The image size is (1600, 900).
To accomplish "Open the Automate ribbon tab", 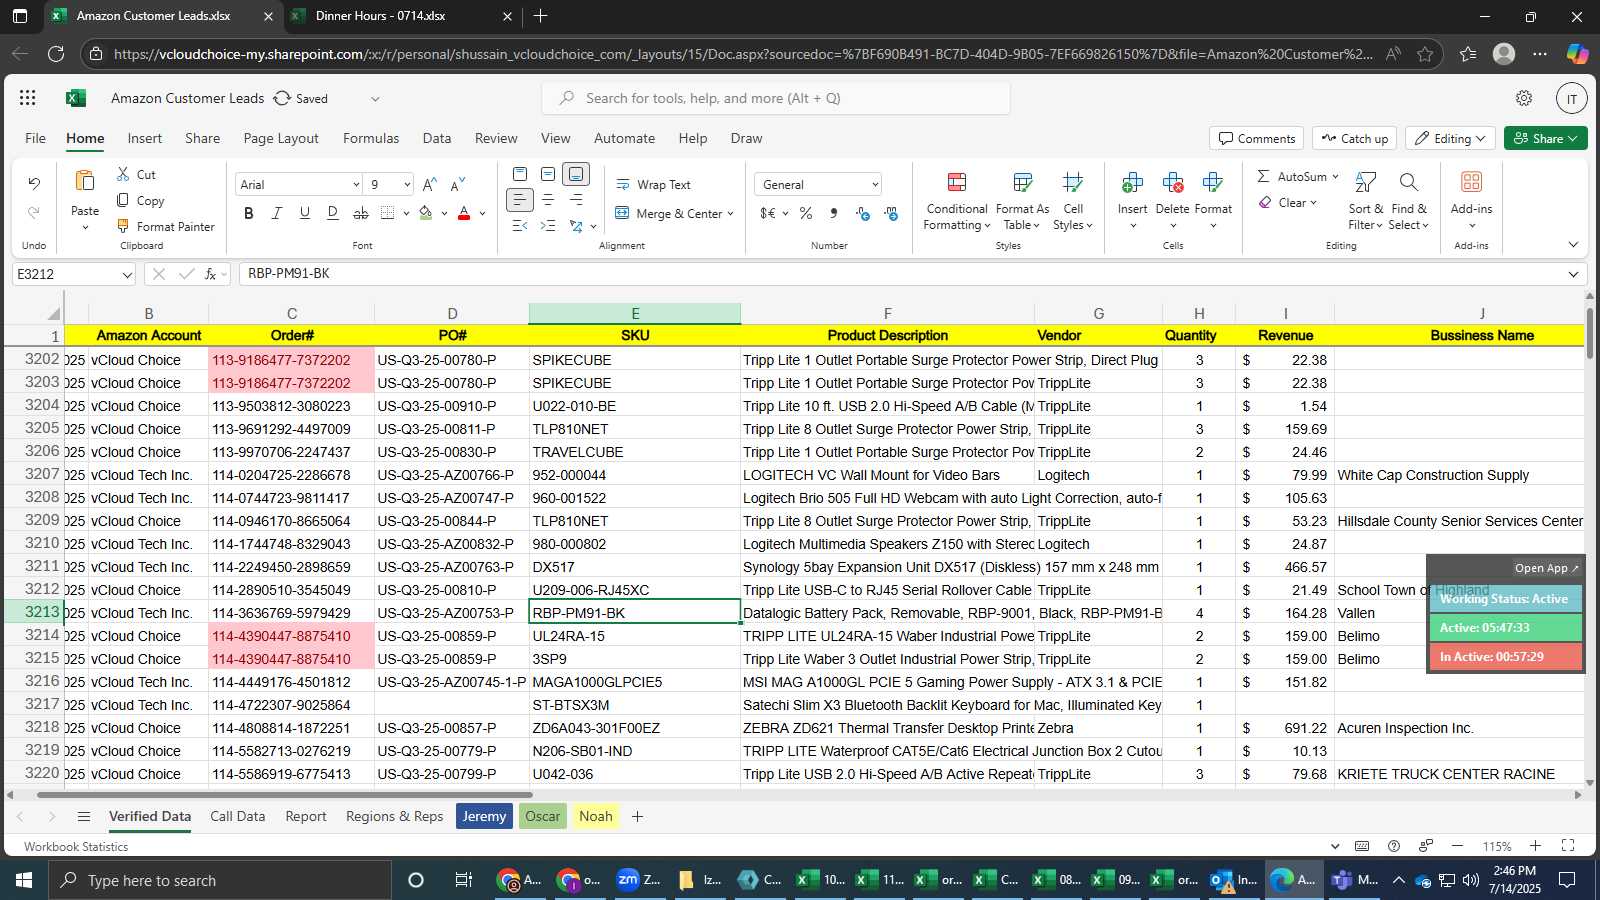I will pos(625,138).
